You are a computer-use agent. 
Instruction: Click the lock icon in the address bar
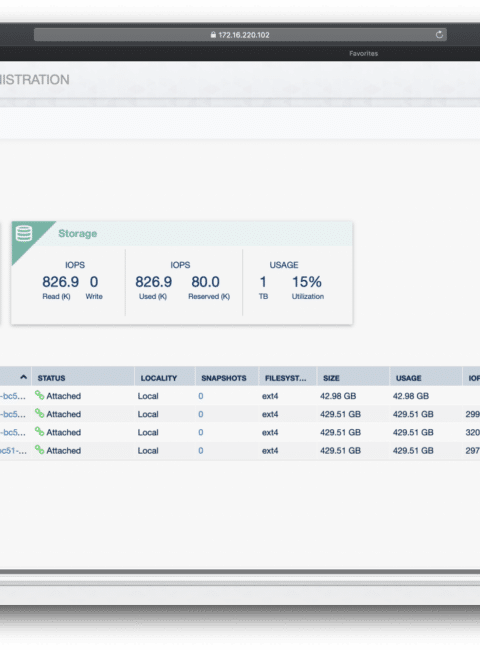coord(213,35)
